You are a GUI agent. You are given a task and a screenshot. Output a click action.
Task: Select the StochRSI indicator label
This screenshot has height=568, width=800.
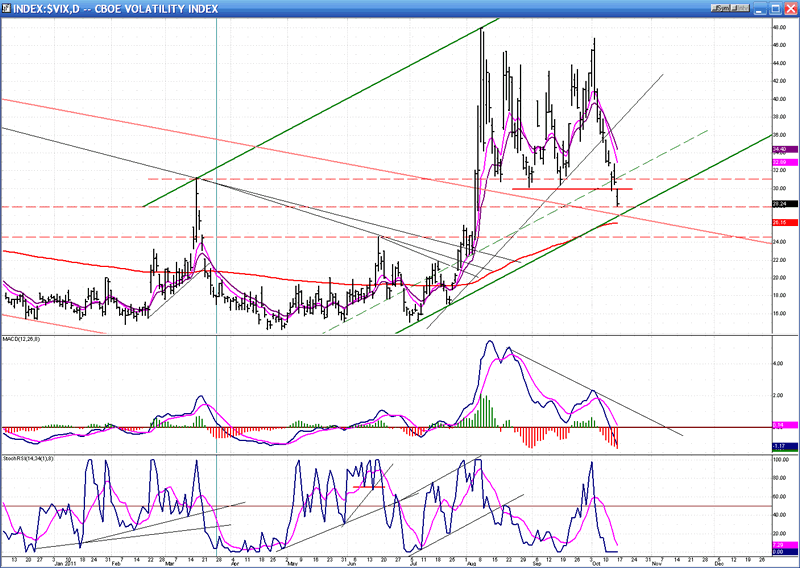[30, 458]
